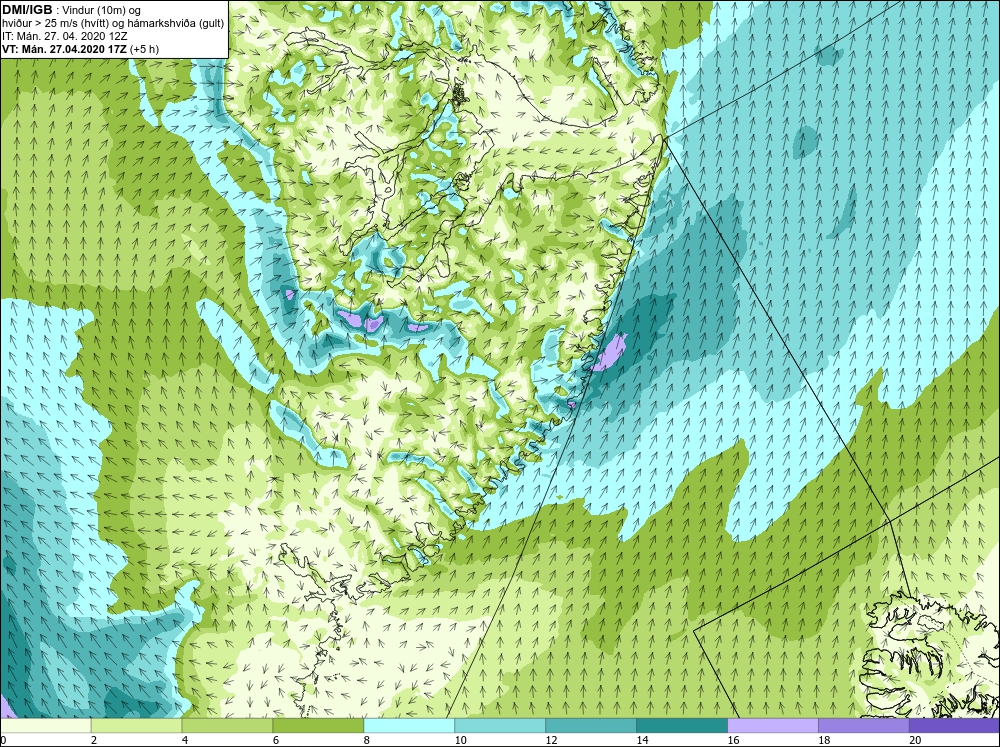Image resolution: width=1000 pixels, height=747 pixels.
Task: Click the 4–6 m/s green legend swatch
Action: pyautogui.click(x=227, y=725)
